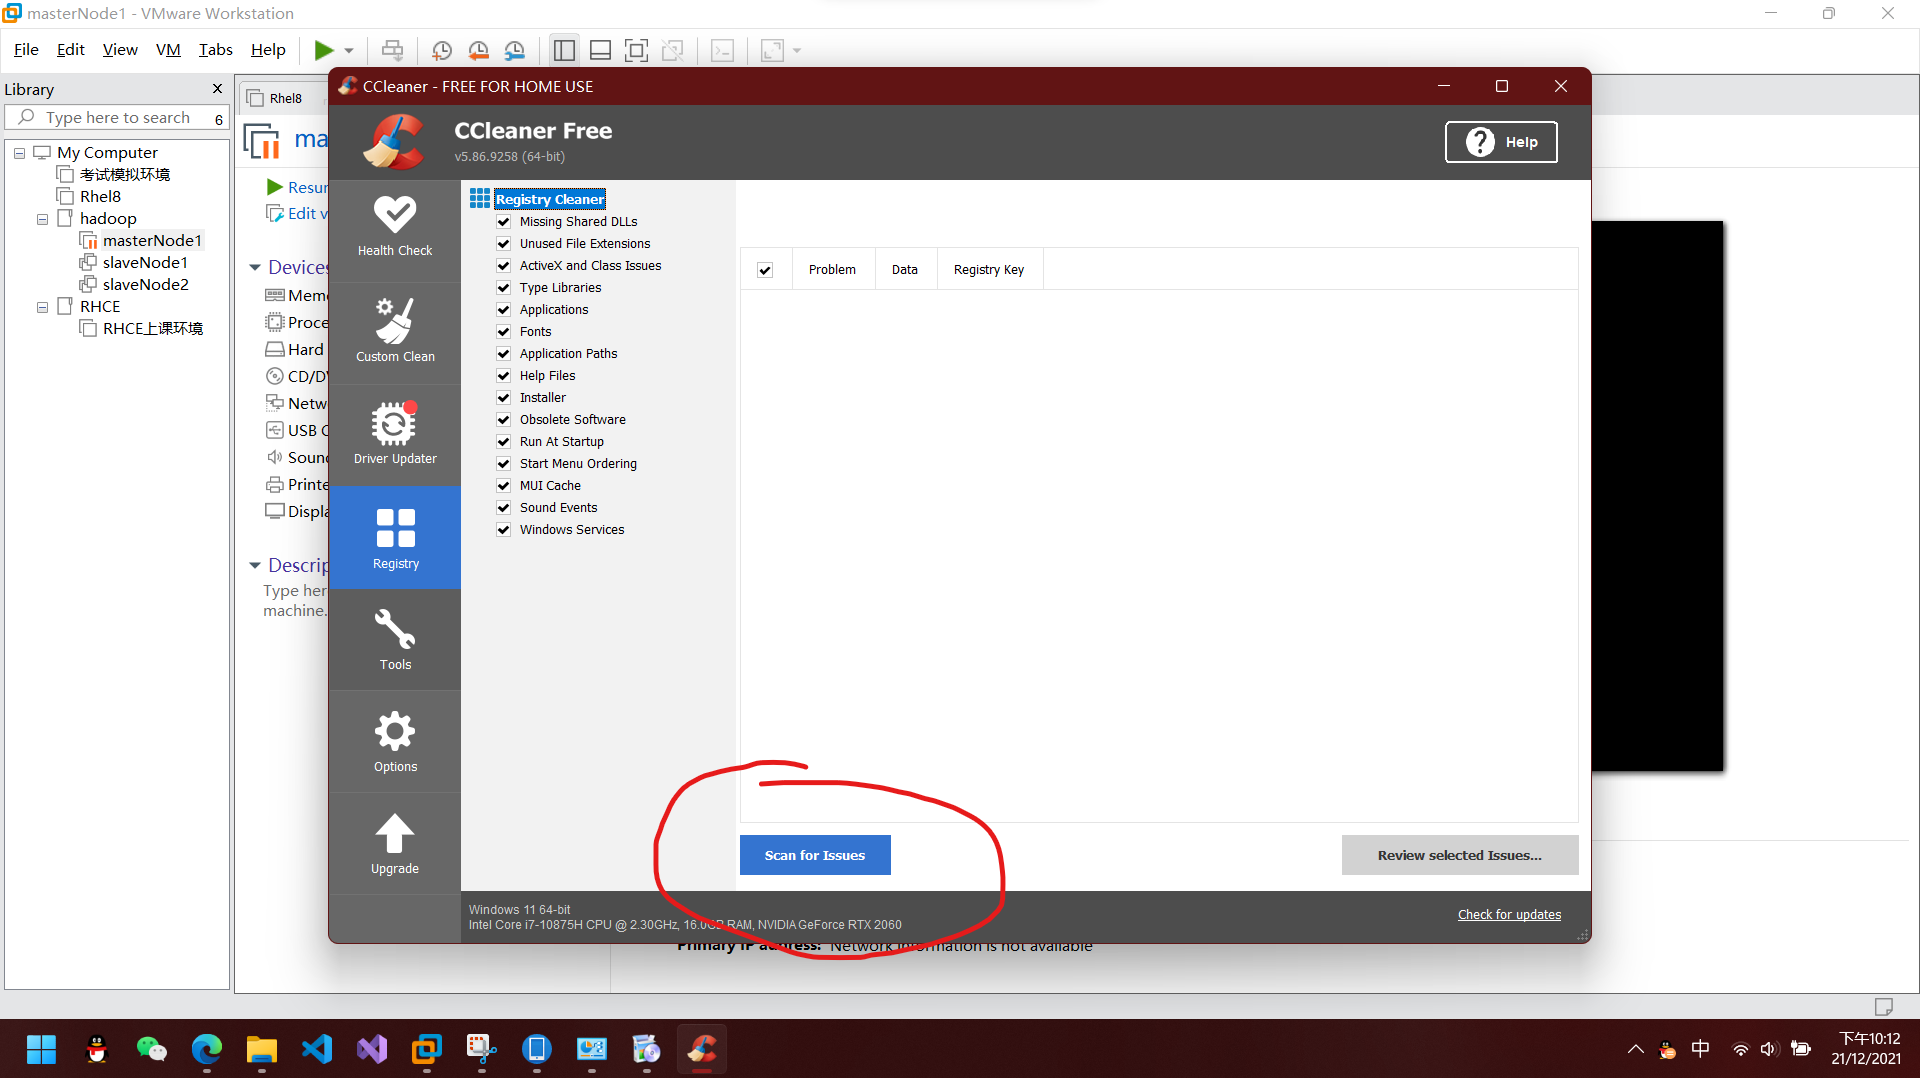Open Health Check in CCleaner sidebar

[395, 226]
